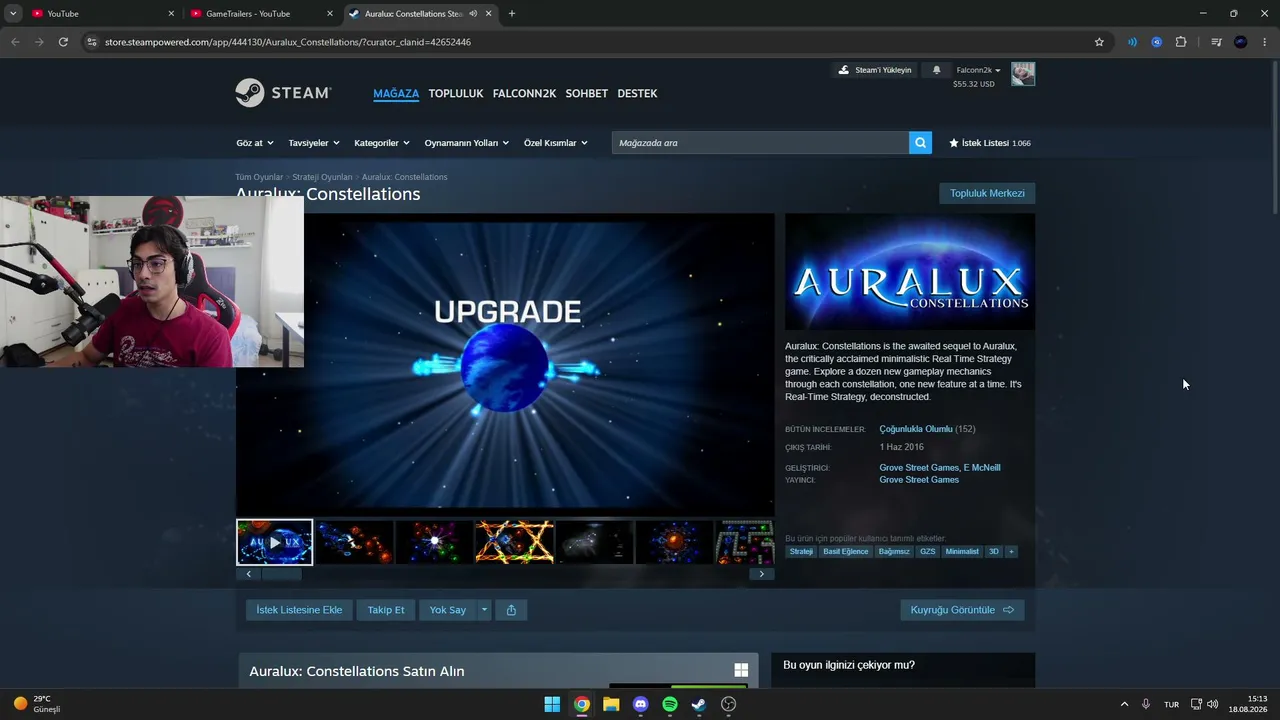
Task: Expand more tags with the plus button
Action: [1011, 552]
